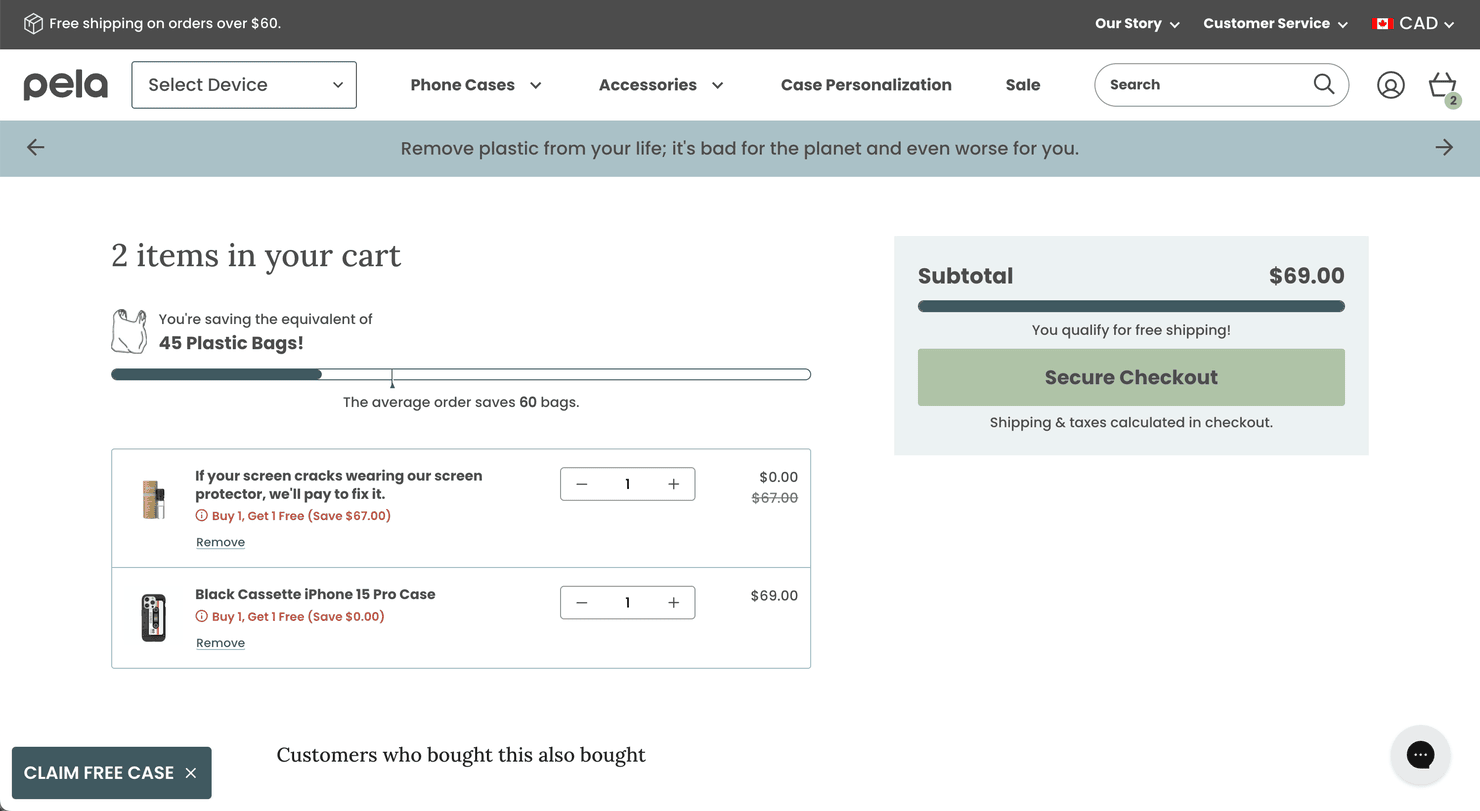
Task: Decrease Black Cassette case quantity
Action: coord(582,602)
